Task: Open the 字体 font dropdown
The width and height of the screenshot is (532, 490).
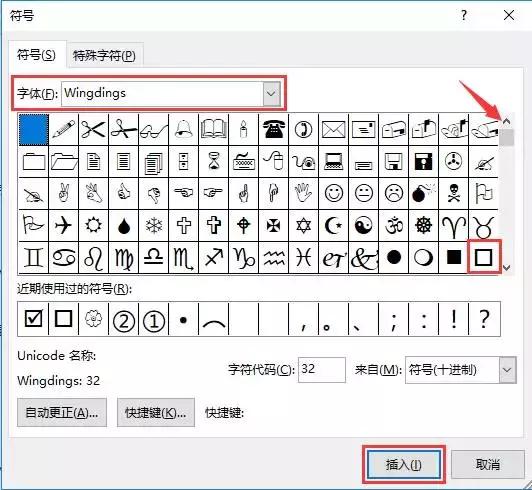Action: [x=271, y=93]
